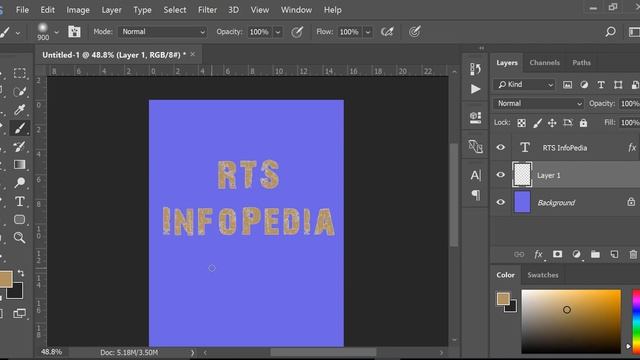Open the History panel icon

click(475, 69)
